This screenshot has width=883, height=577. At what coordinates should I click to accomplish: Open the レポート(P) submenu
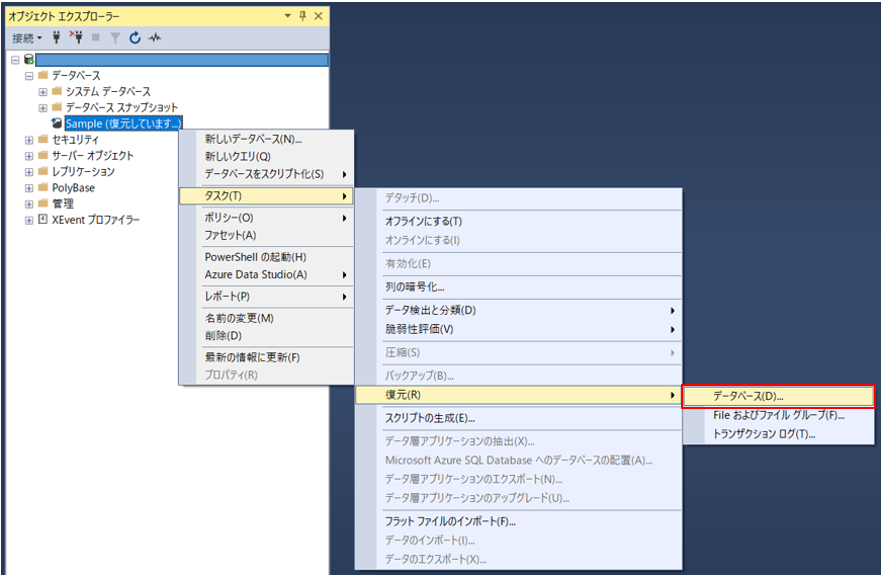266,297
